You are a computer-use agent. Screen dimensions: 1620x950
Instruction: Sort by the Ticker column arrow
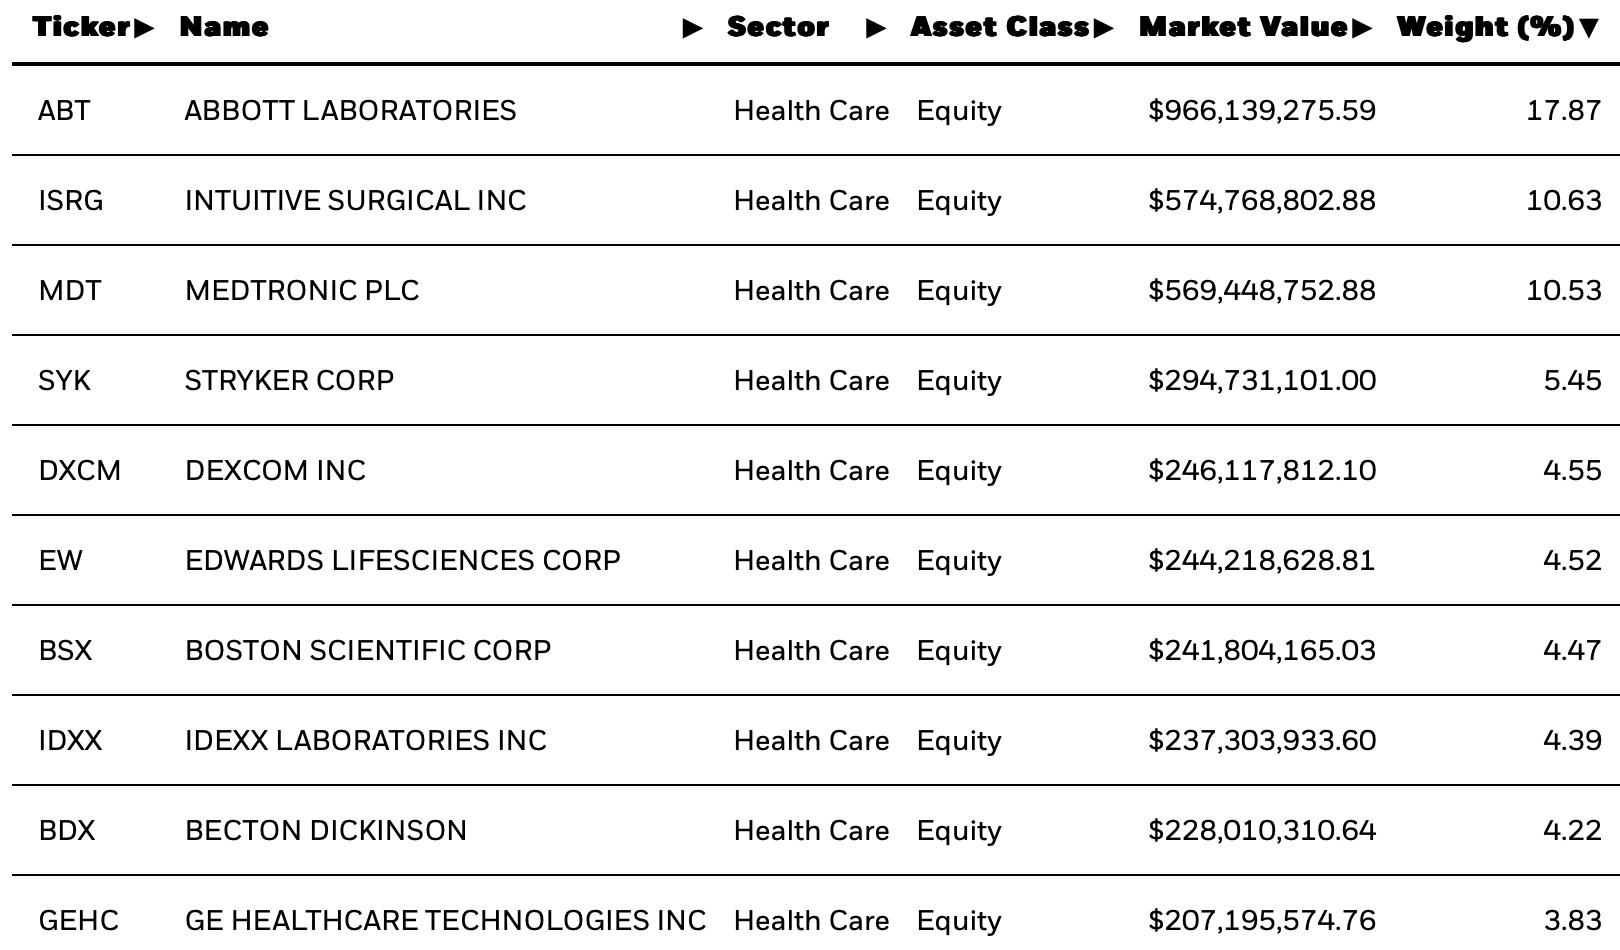pyautogui.click(x=144, y=28)
